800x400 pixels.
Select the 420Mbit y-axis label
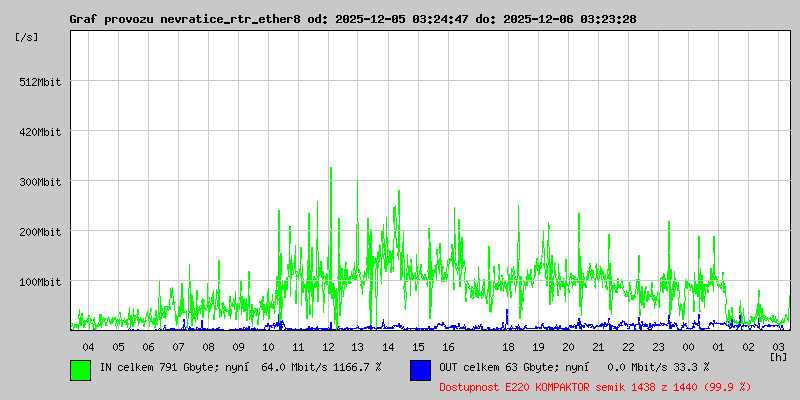click(40, 132)
